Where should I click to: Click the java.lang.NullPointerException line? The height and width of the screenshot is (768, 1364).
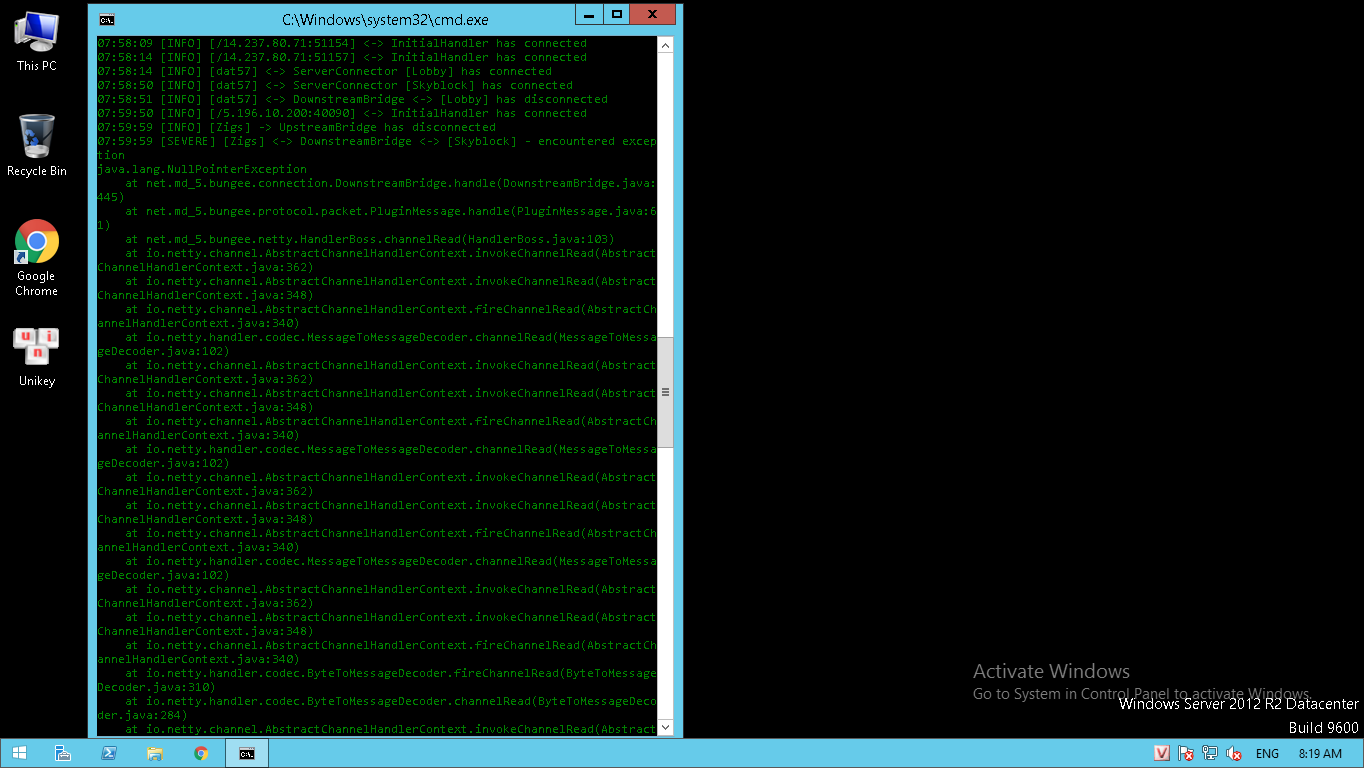(202, 169)
